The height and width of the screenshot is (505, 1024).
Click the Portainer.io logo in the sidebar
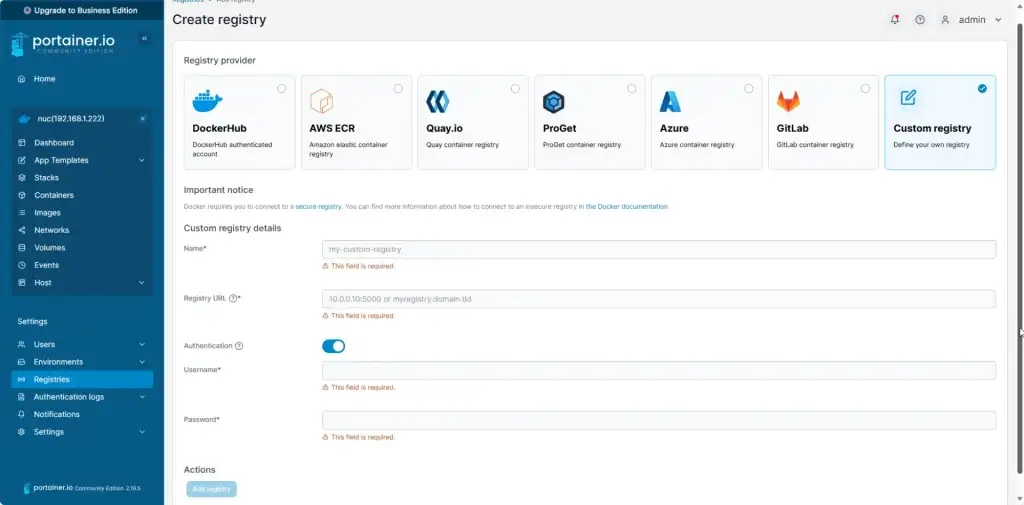[63, 44]
